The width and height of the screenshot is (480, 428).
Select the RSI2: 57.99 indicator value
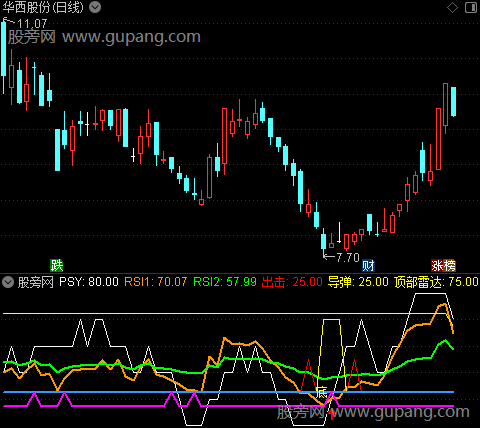[225, 282]
